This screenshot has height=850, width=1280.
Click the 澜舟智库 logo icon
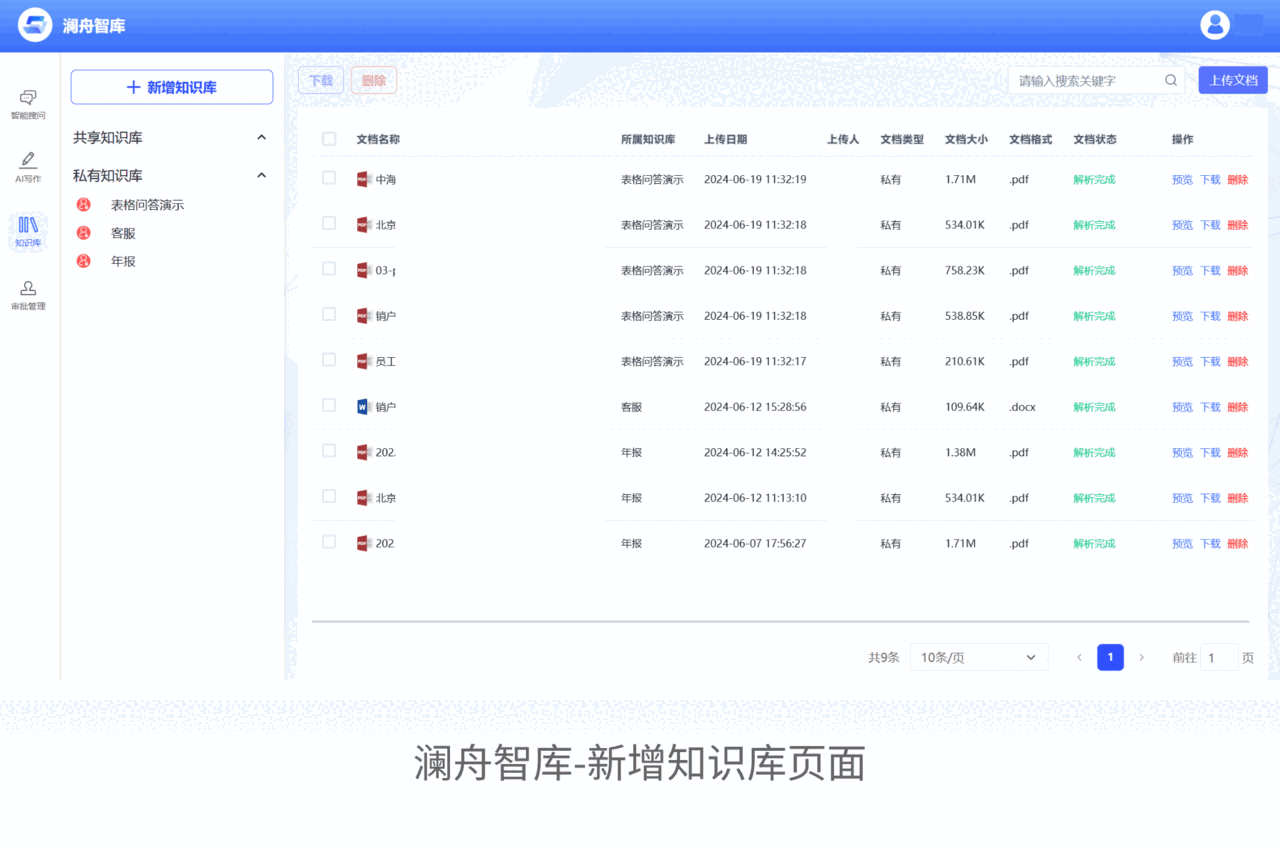[35, 25]
